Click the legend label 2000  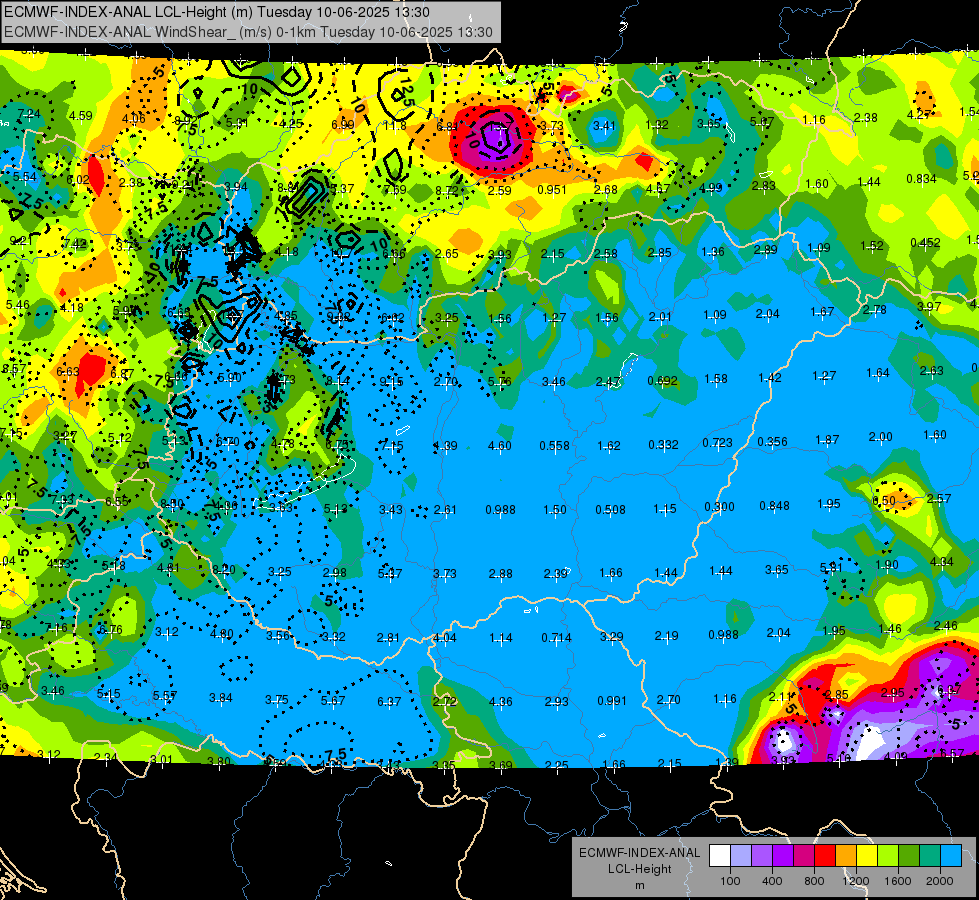940,881
